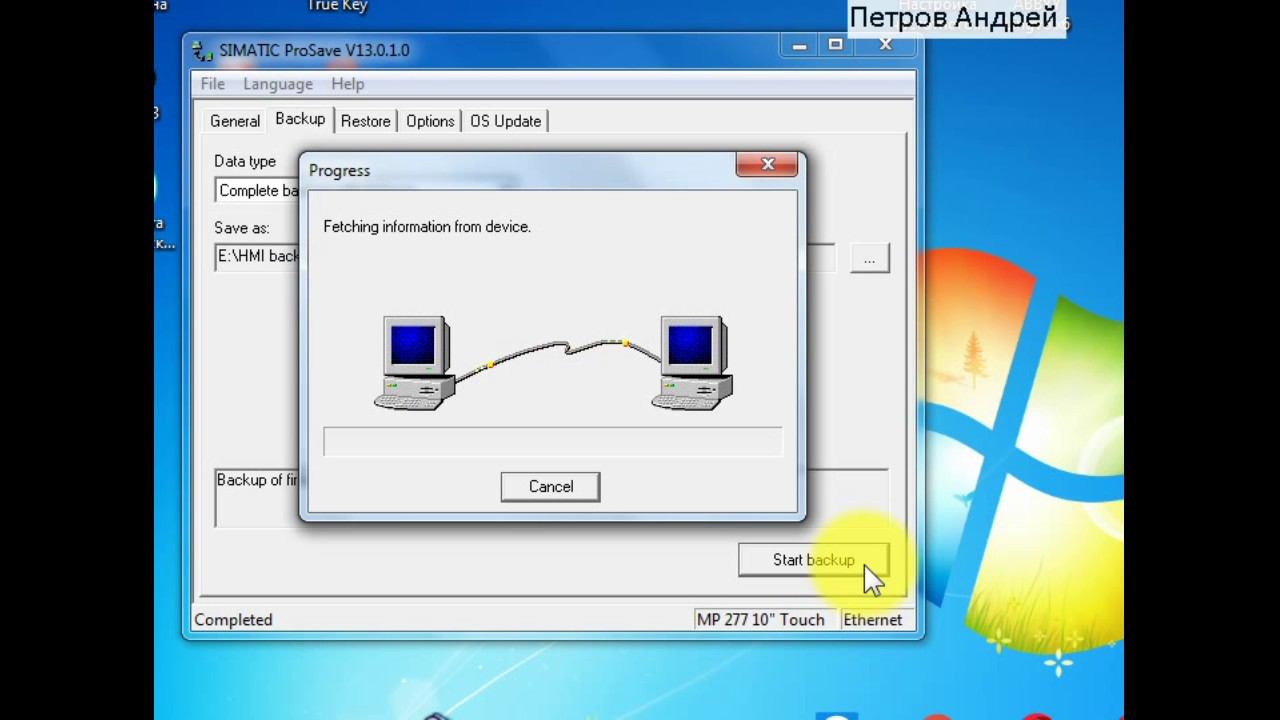Click the right computer icon in animation
1280x720 pixels.
coord(692,363)
